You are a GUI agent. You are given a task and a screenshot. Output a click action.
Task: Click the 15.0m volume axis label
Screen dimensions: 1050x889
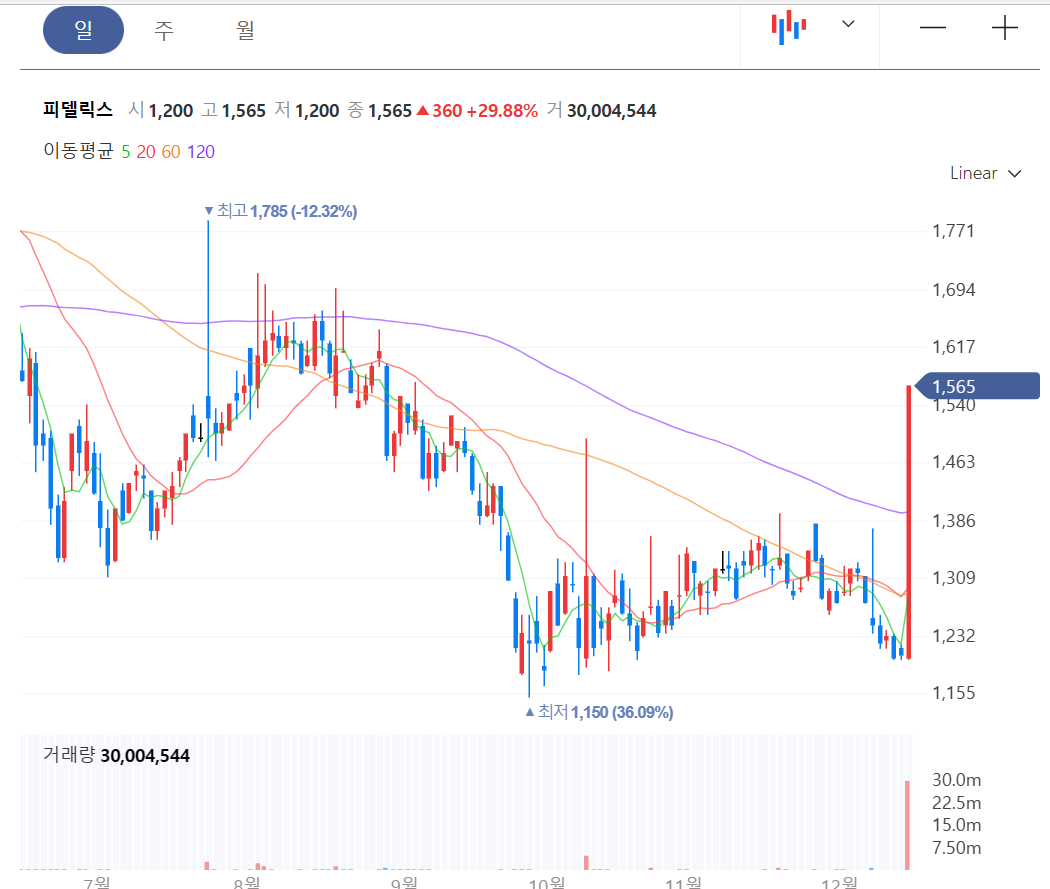tap(956, 825)
